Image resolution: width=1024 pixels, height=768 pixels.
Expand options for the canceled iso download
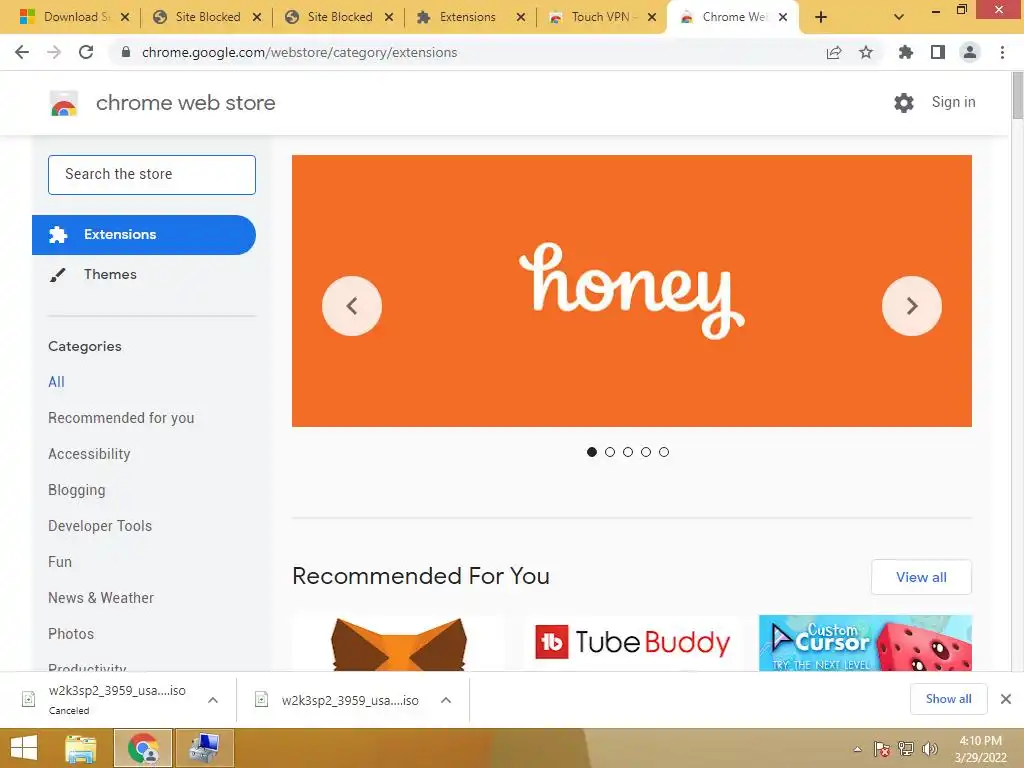pyautogui.click(x=213, y=700)
